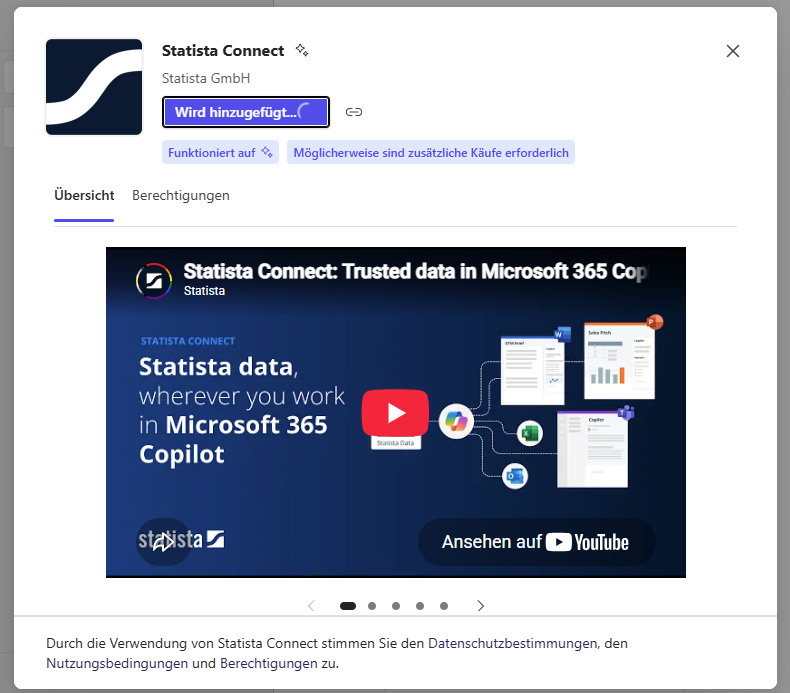Go to the previous carousel slide

click(311, 606)
